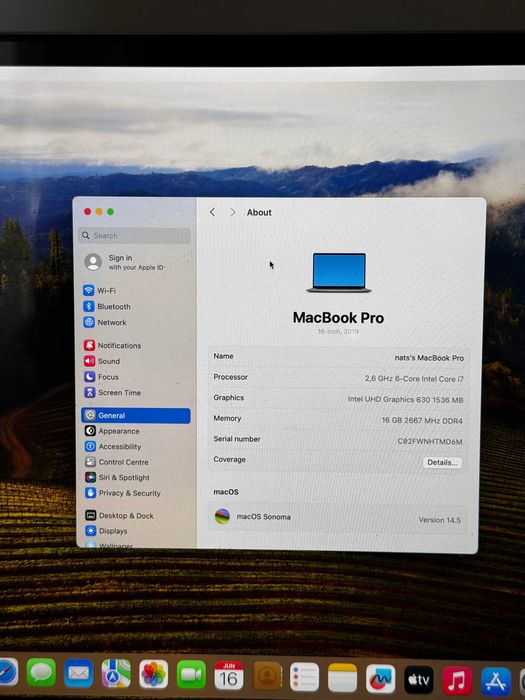Open Mail from the Dock

point(79,673)
